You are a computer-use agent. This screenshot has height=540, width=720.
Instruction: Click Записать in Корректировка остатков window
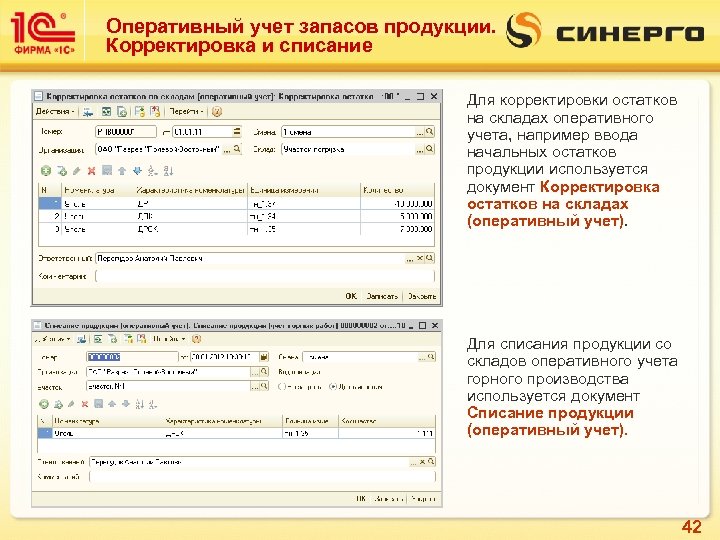tap(382, 296)
